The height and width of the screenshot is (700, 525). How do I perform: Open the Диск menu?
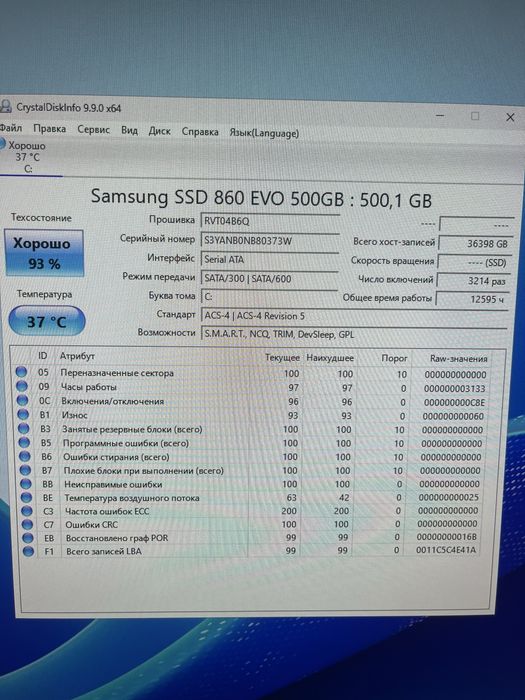click(x=159, y=131)
